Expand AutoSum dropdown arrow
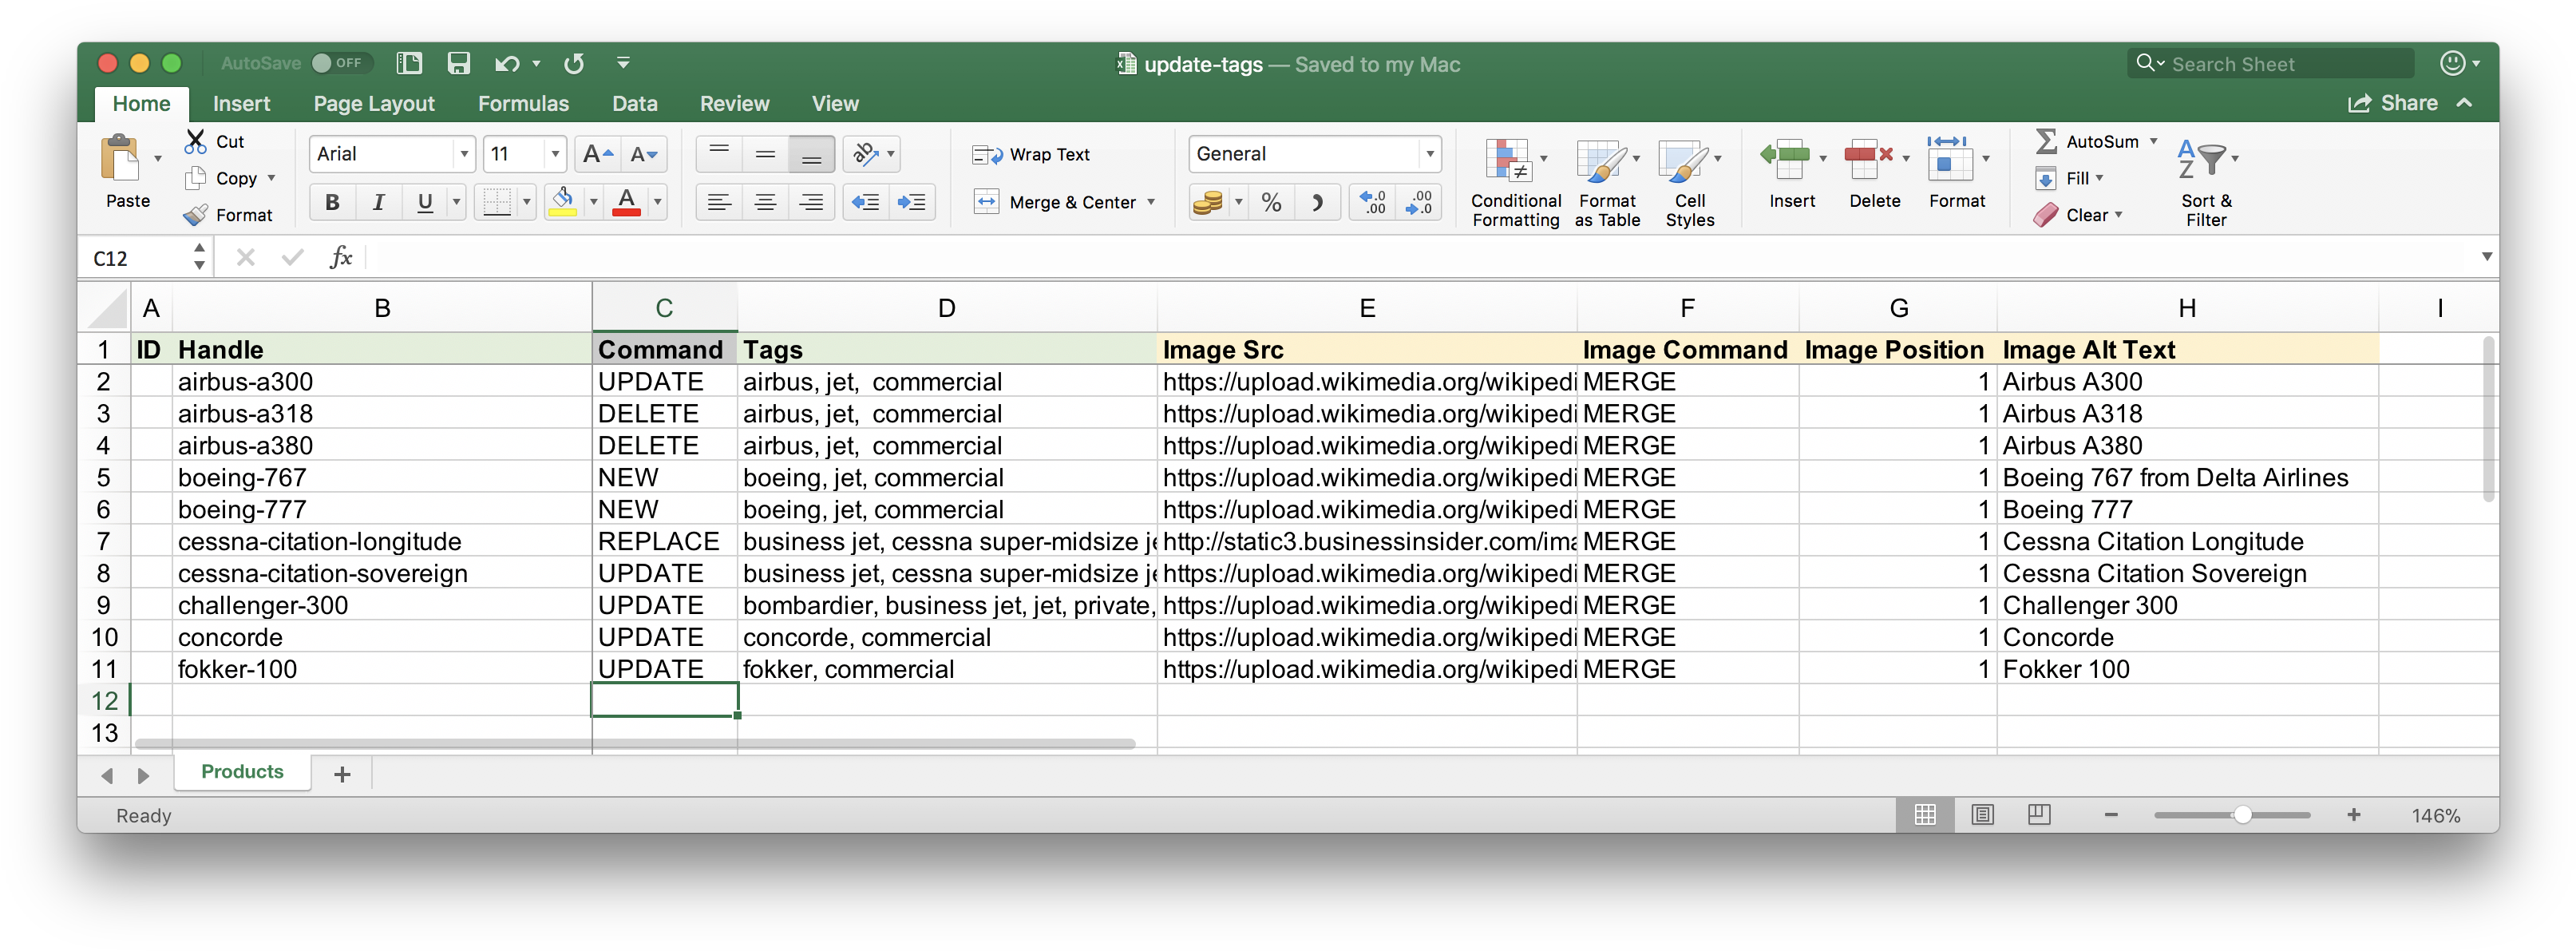The height and width of the screenshot is (951, 2576). pos(2153,141)
